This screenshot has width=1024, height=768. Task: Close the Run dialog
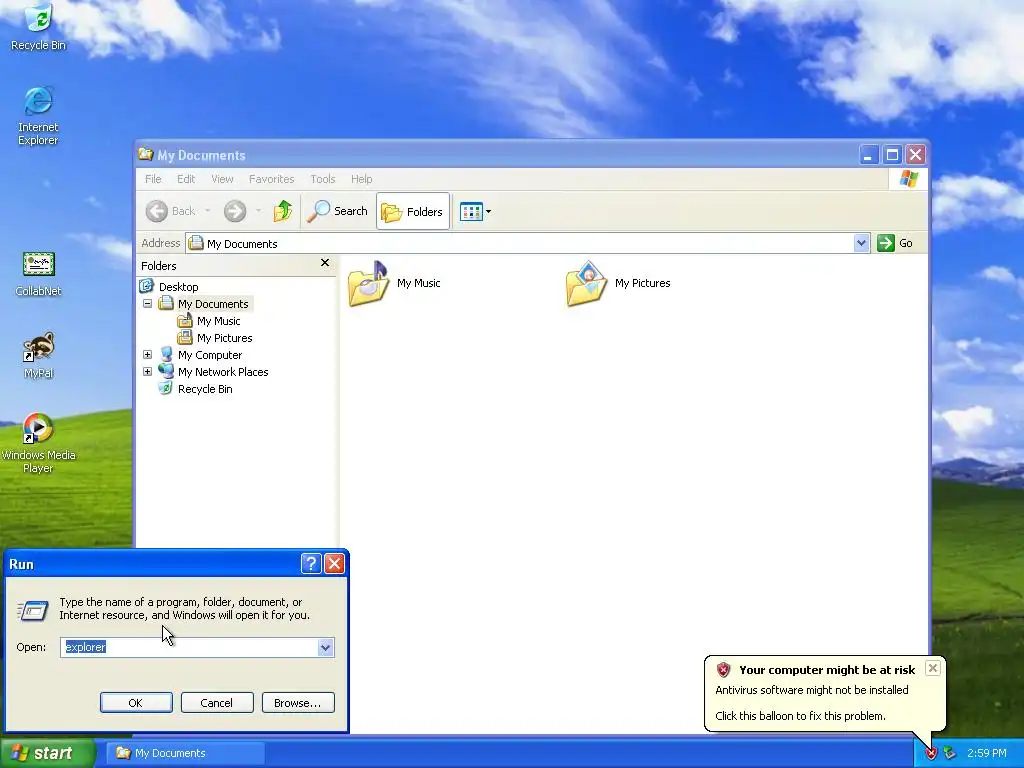334,564
